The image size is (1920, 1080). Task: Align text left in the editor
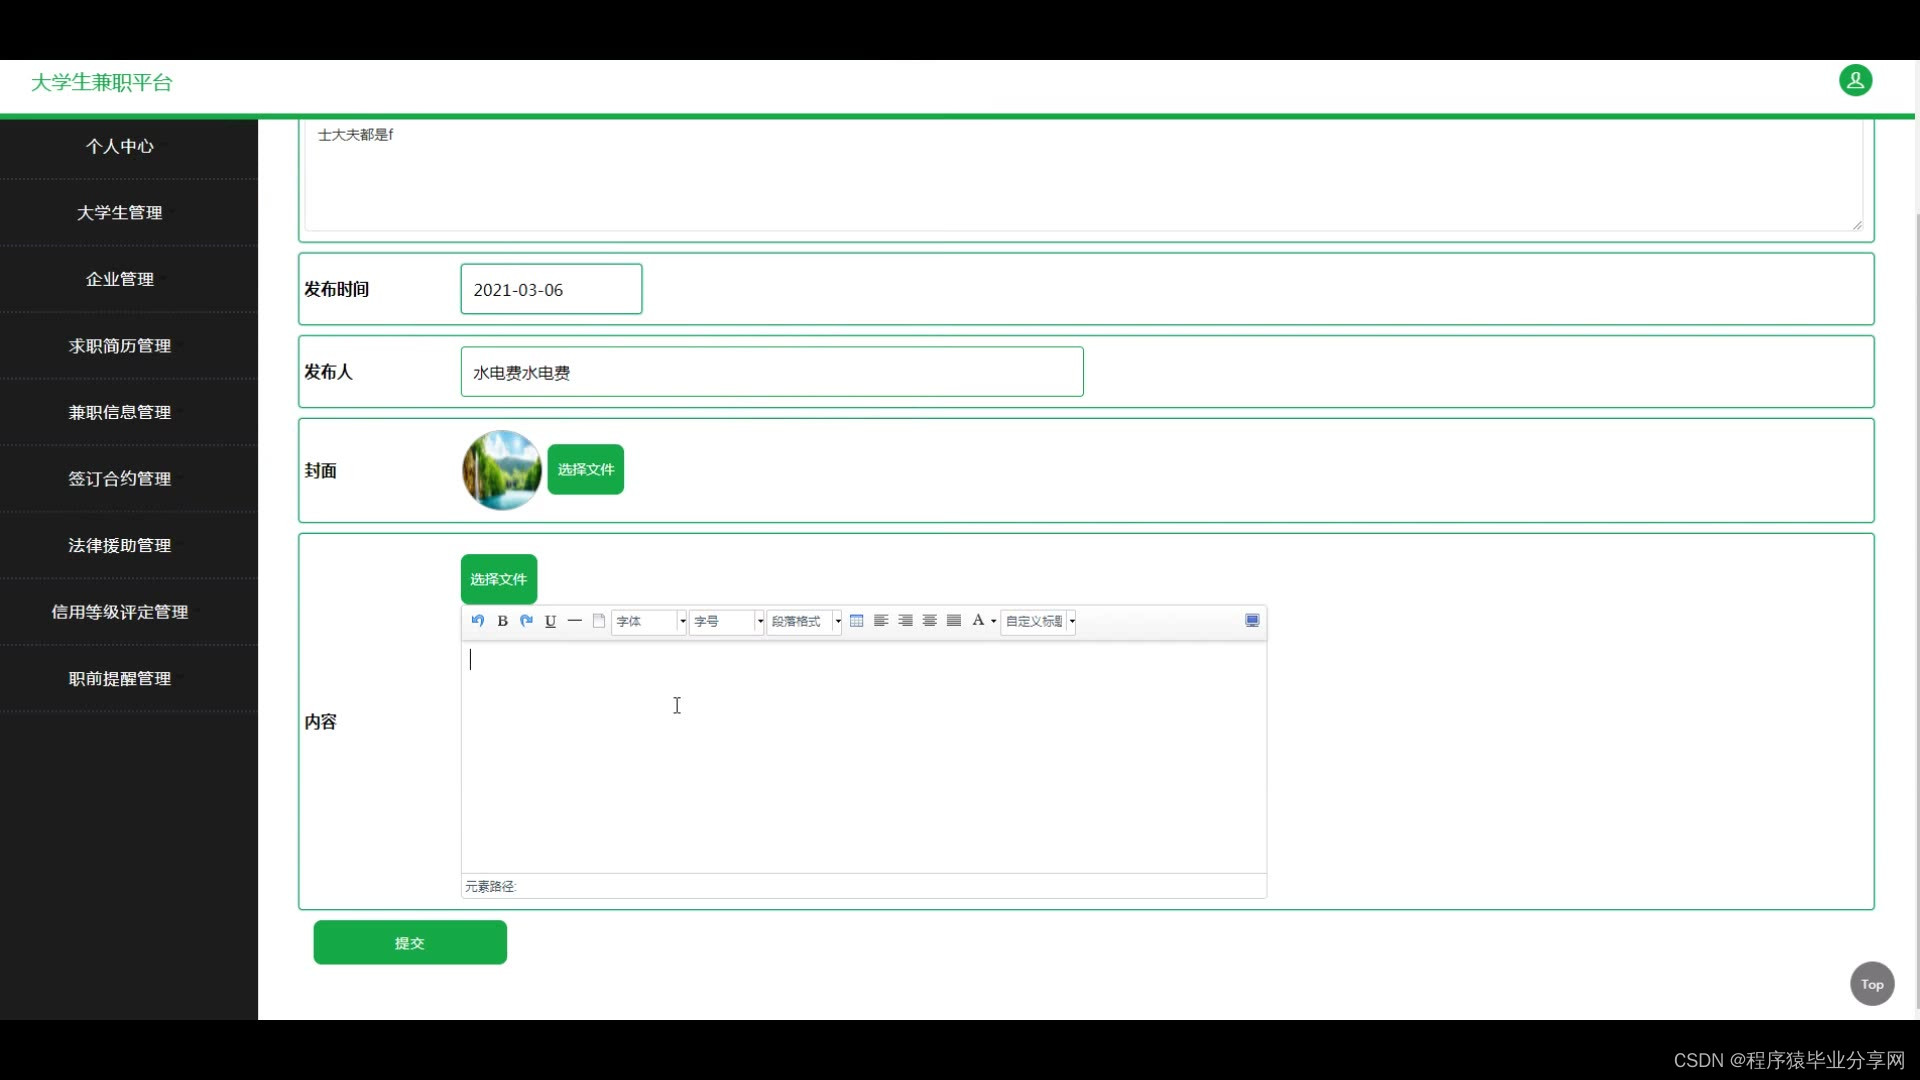click(x=881, y=621)
